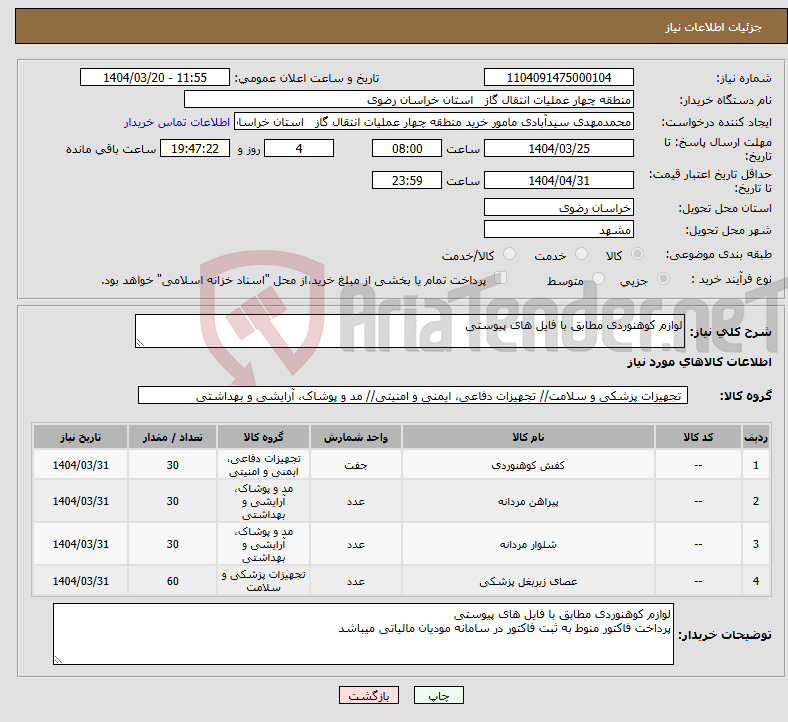Click the province field خراسان رضوی
Viewport: 788px width, 722px height.
pyautogui.click(x=558, y=207)
